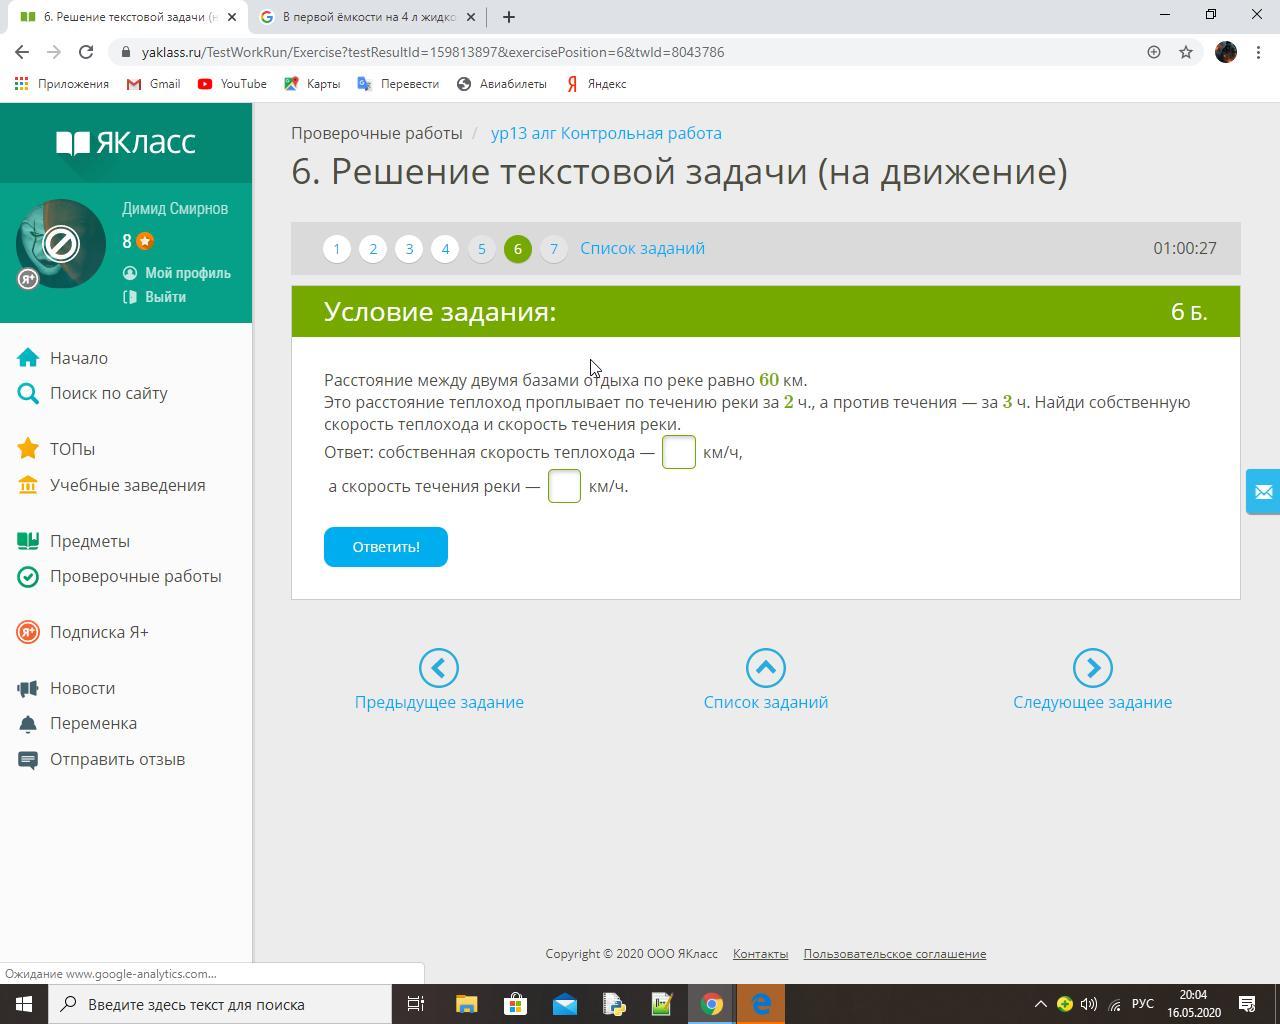1280x1024 pixels.
Task: Bookmark this page with star icon
Action: 1186,52
